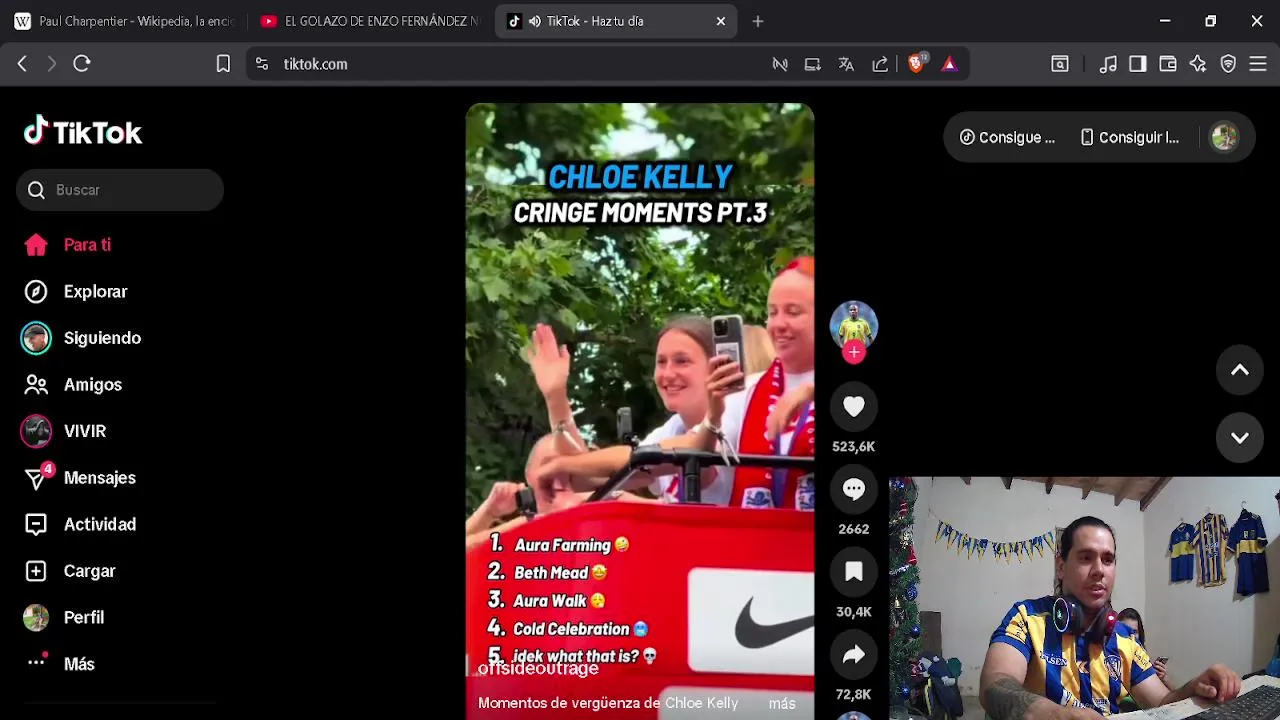Open the Actividad notifications
This screenshot has height=720, width=1280.
80,524
